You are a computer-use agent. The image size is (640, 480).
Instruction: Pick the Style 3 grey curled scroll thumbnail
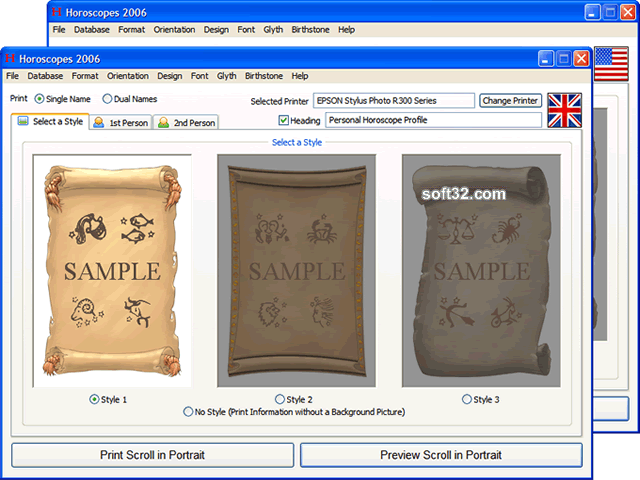coord(482,271)
